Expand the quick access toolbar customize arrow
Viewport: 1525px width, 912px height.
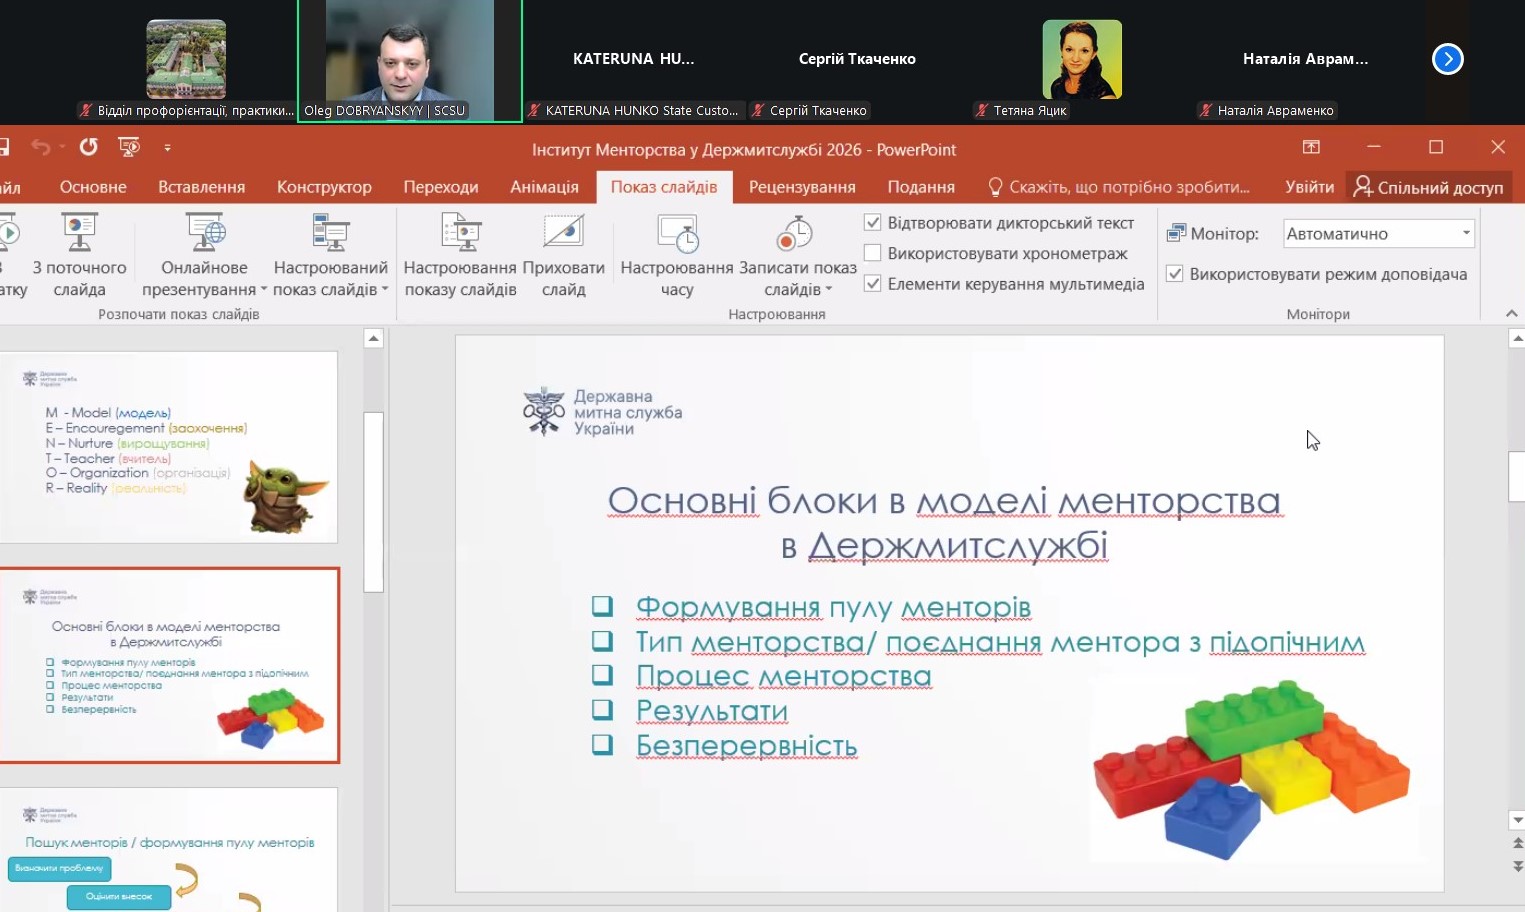pyautogui.click(x=167, y=148)
